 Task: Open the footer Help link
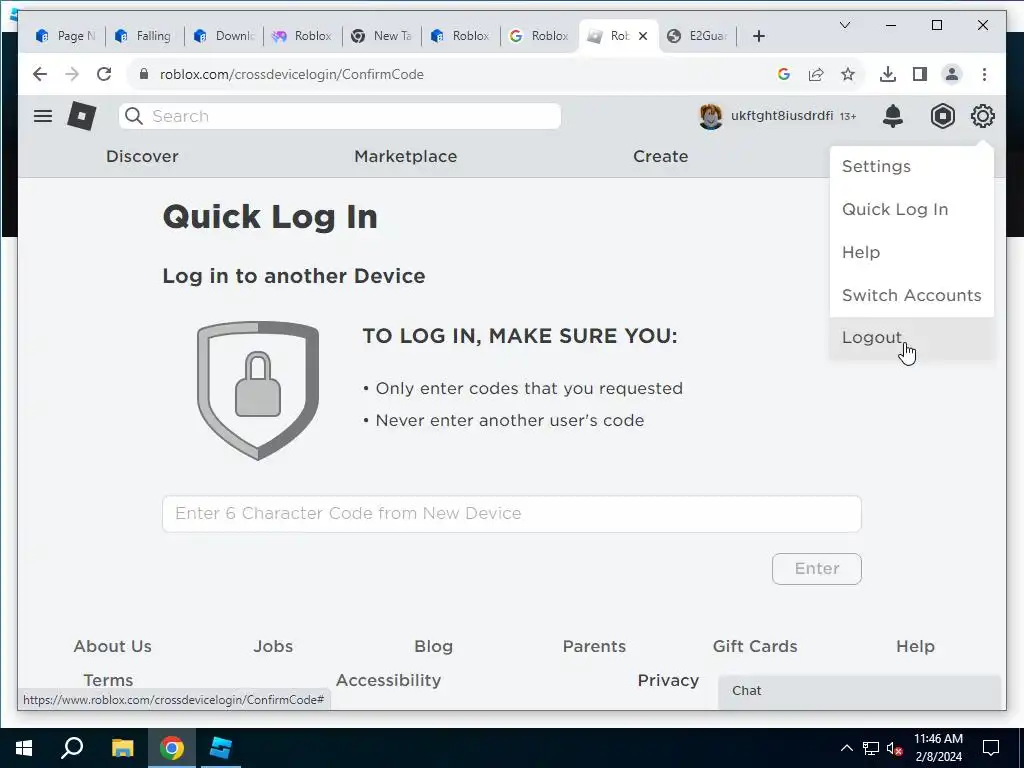click(x=916, y=647)
